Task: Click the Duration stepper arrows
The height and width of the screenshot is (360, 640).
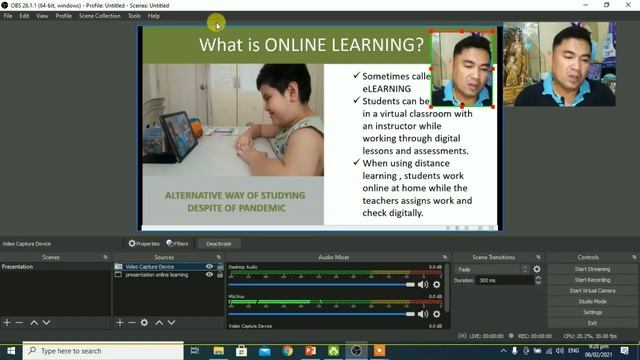Action: 538,280
